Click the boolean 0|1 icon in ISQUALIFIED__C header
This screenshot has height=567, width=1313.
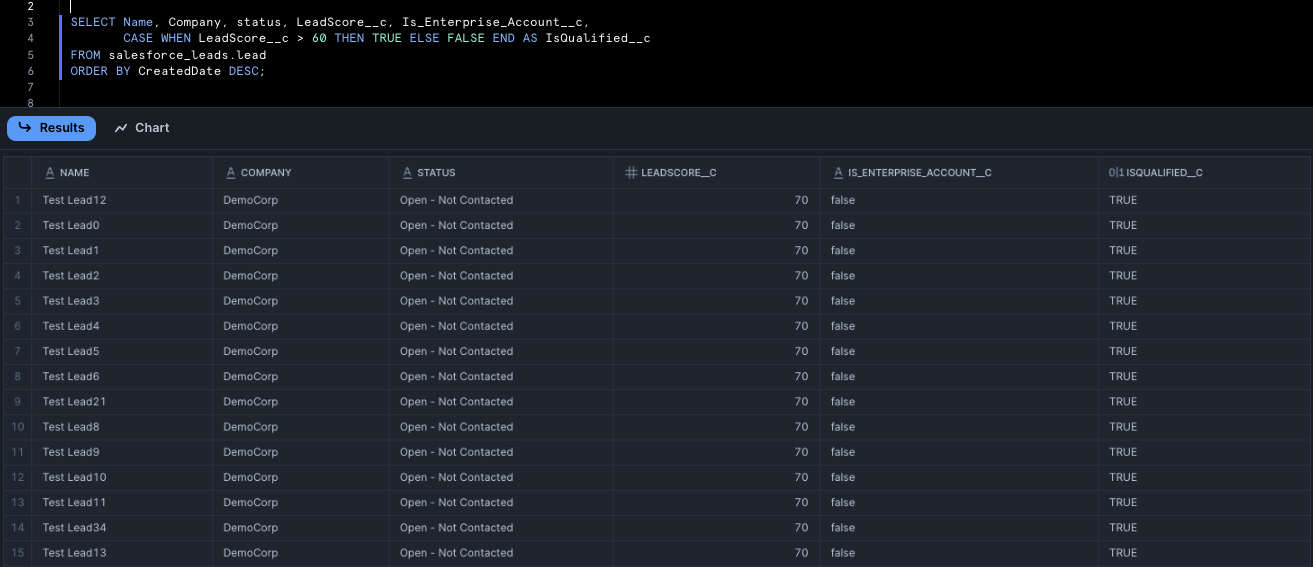click(1116, 173)
